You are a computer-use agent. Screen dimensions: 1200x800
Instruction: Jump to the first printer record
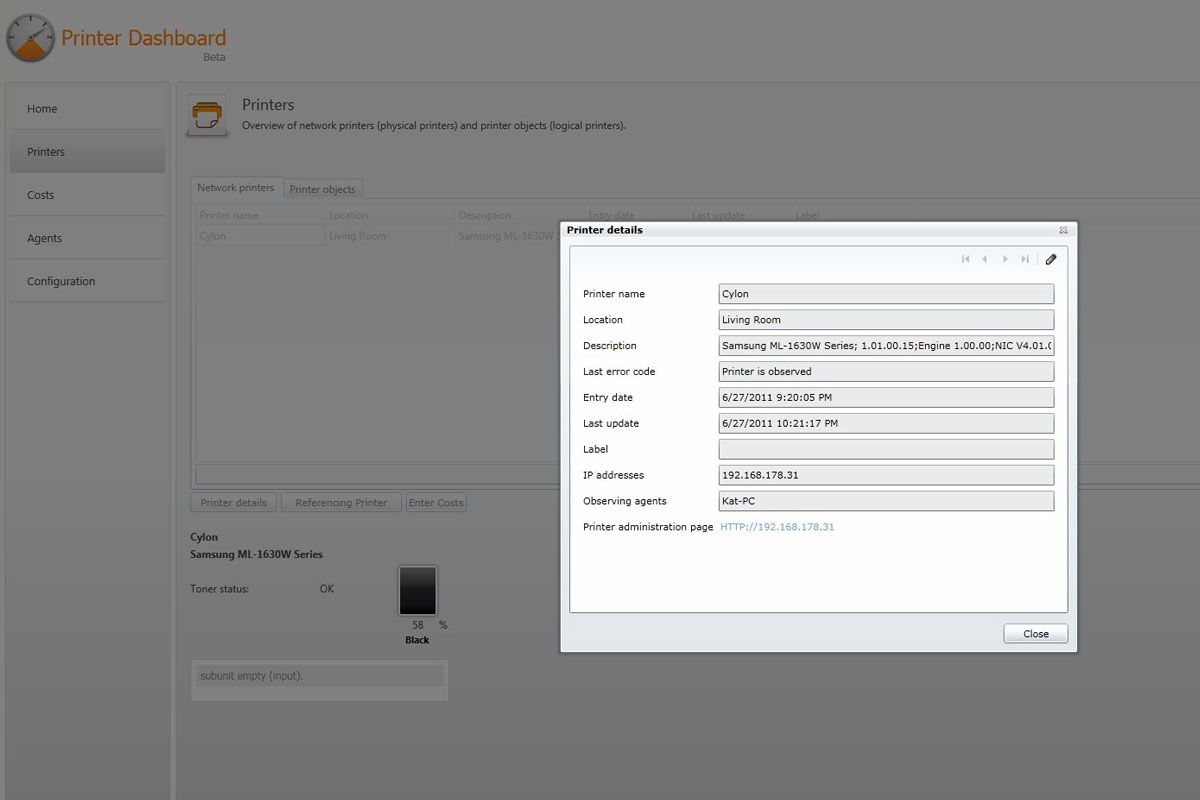tap(965, 259)
